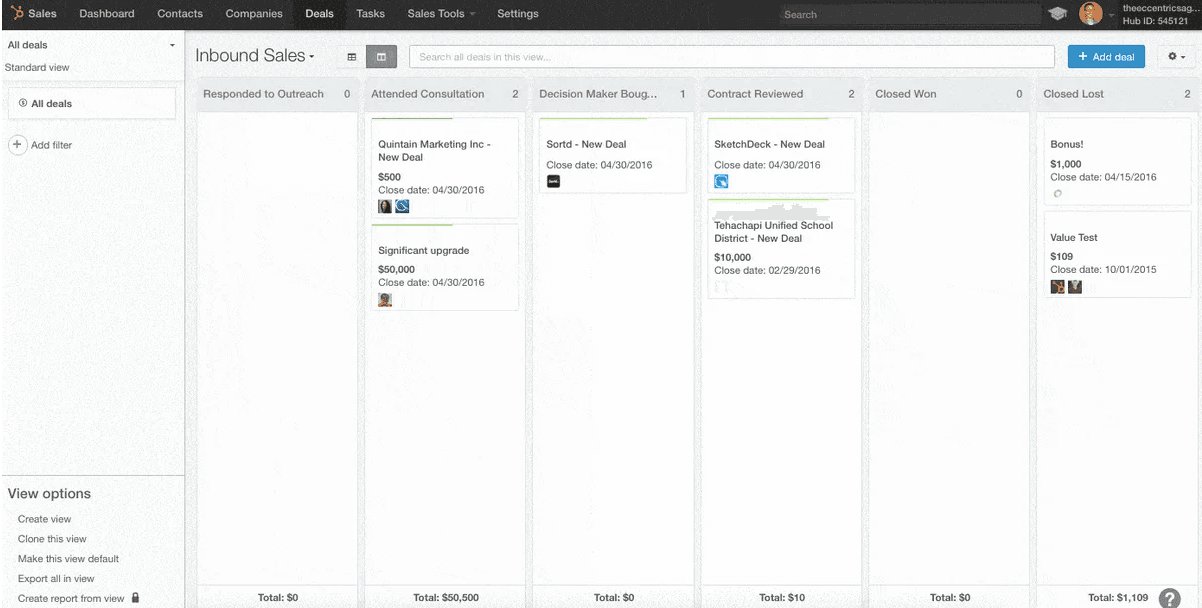The width and height of the screenshot is (1202, 608).
Task: Open HubSpot Academy via graduation cap icon
Action: 1060,14
